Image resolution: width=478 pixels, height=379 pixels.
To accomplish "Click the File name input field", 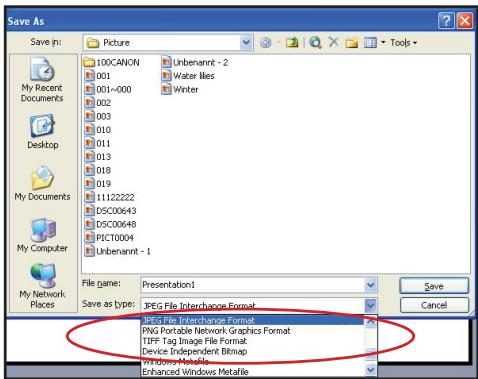I will tap(253, 285).
